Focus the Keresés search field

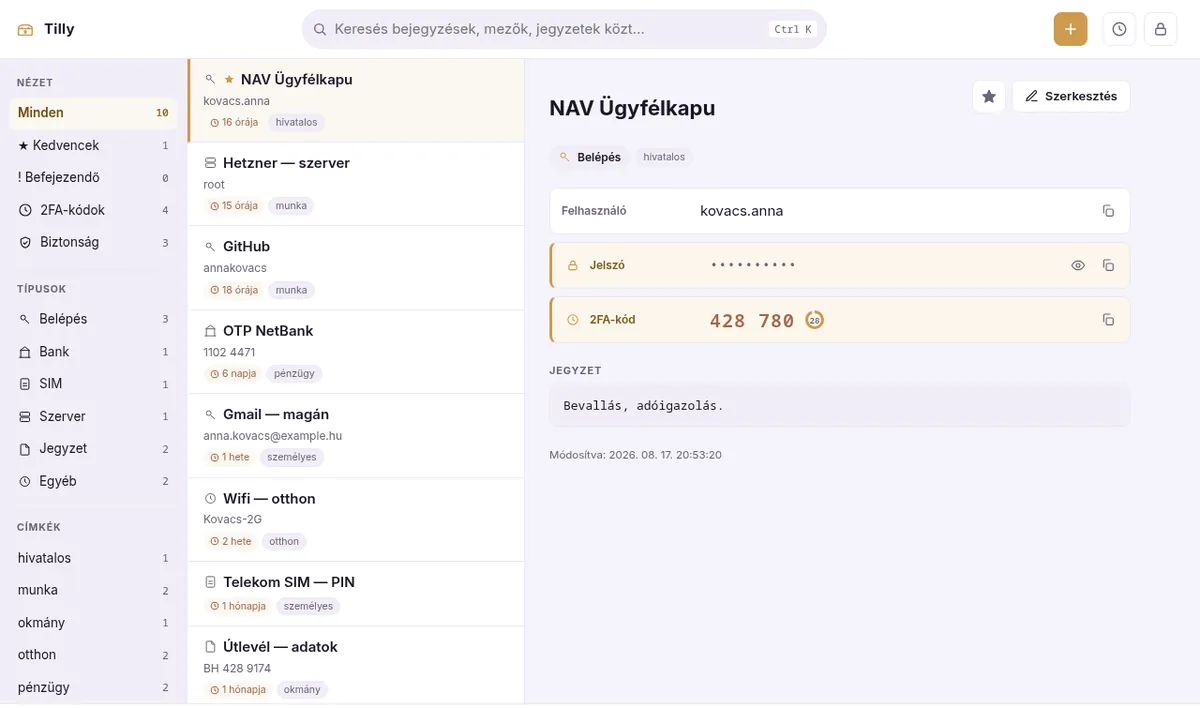click(564, 29)
